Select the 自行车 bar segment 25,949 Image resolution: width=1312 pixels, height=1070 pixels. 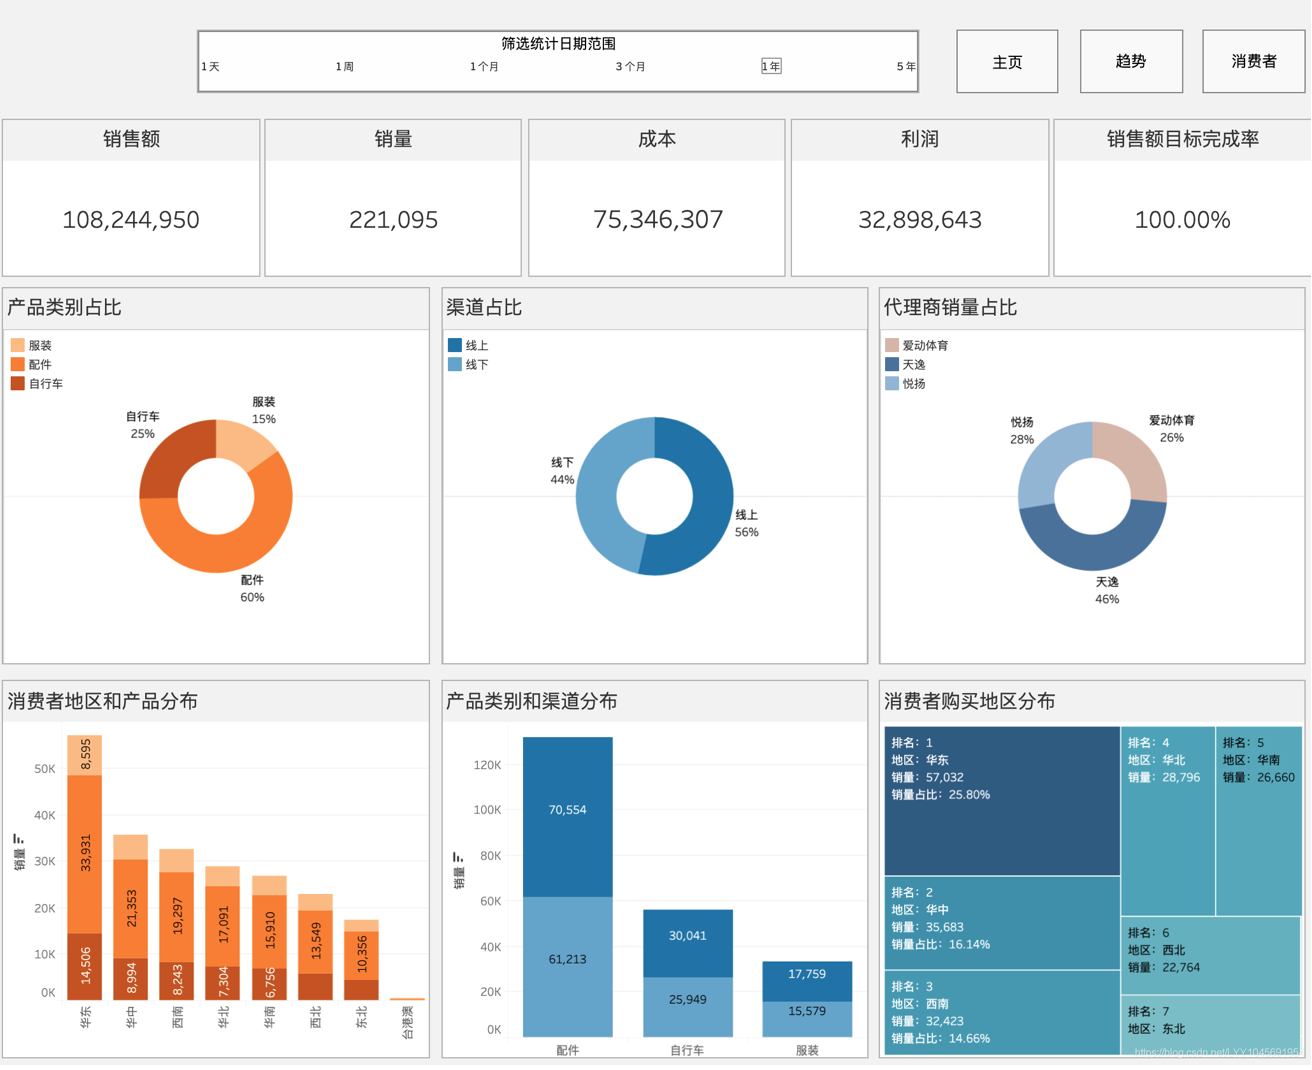(688, 1006)
